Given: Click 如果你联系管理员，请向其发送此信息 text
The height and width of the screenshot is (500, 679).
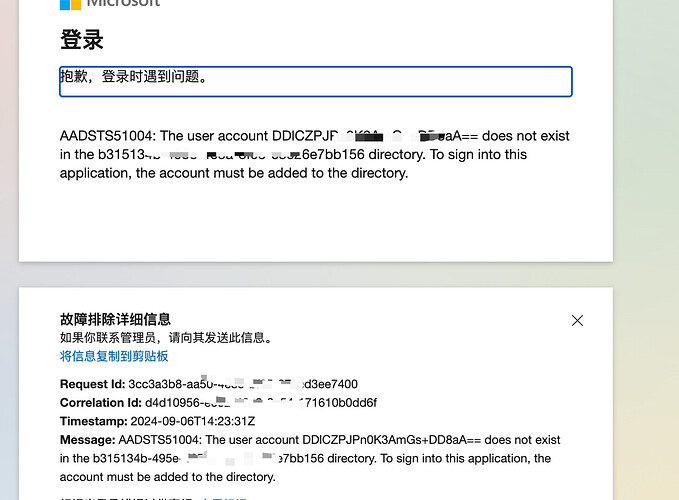Looking at the screenshot, I should [166, 338].
